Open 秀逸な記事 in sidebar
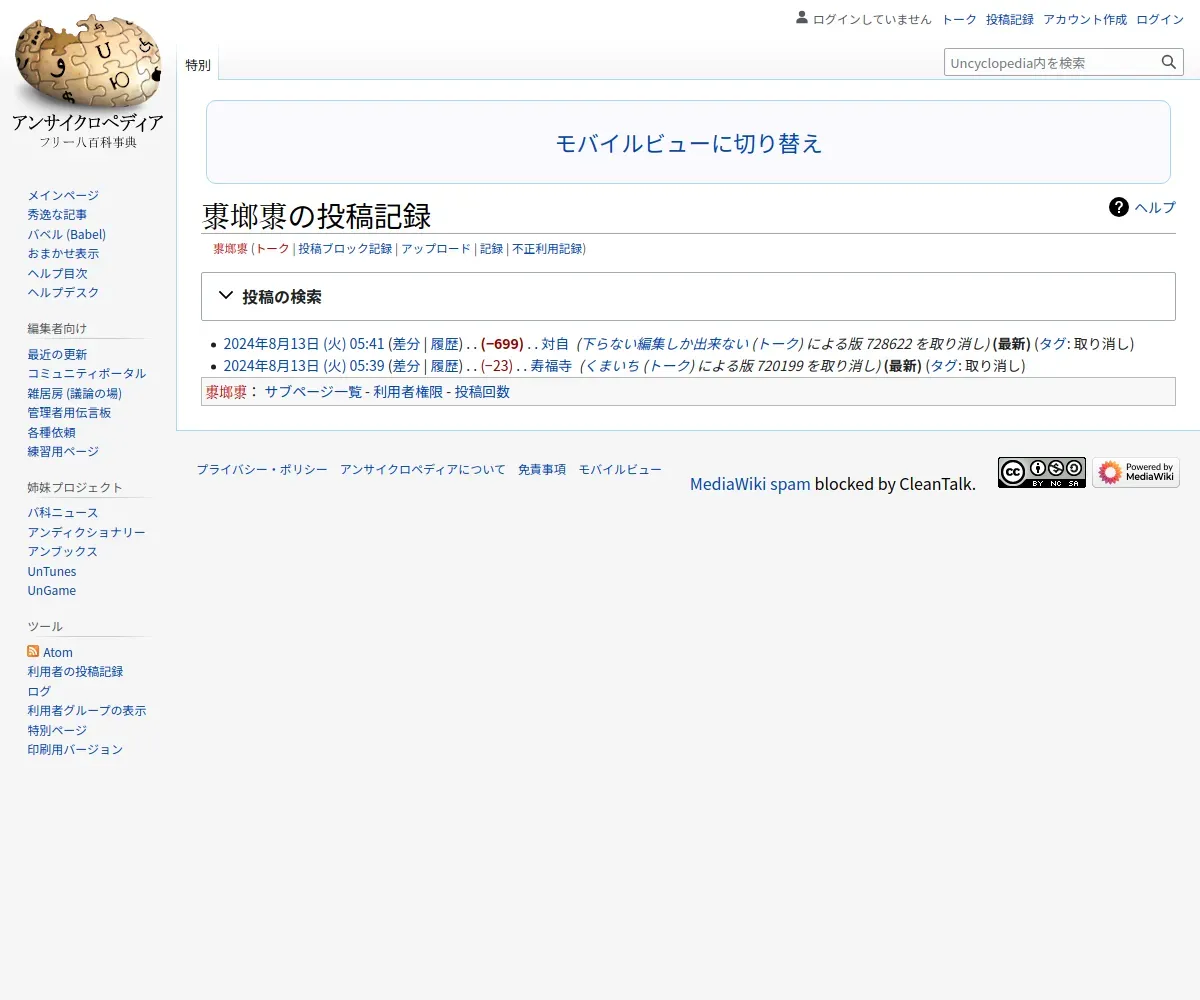 click(57, 214)
